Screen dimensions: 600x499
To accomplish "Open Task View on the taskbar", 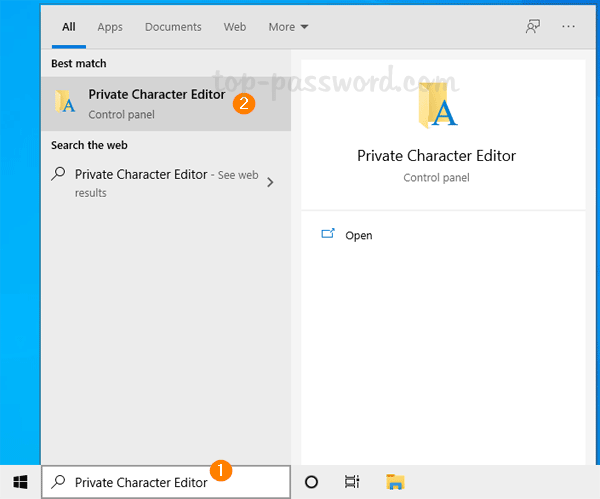I will click(352, 481).
